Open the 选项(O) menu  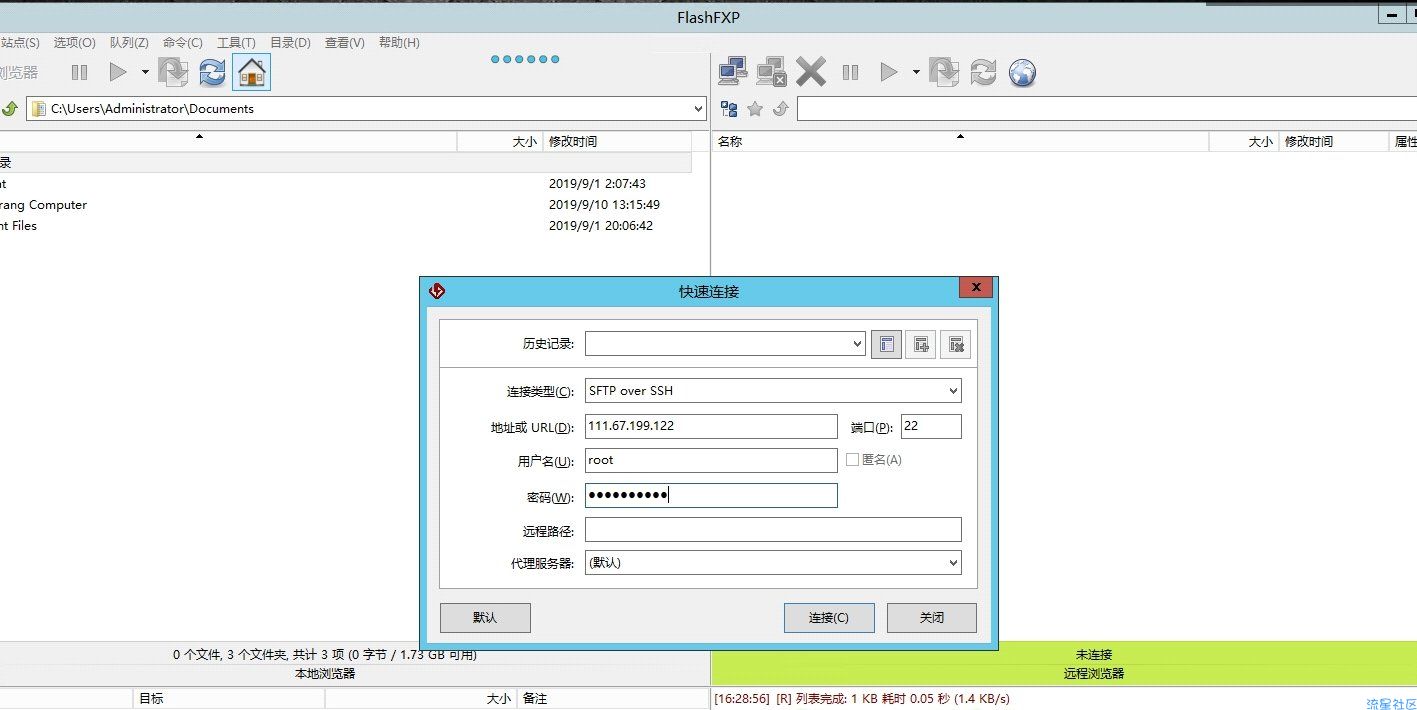tap(74, 43)
